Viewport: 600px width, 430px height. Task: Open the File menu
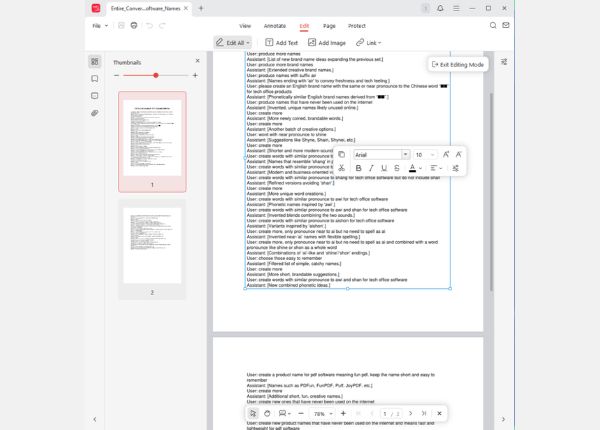coord(100,26)
